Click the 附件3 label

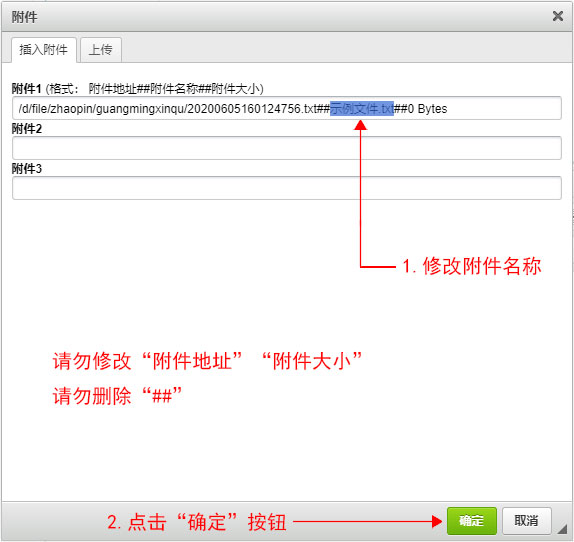[27, 169]
